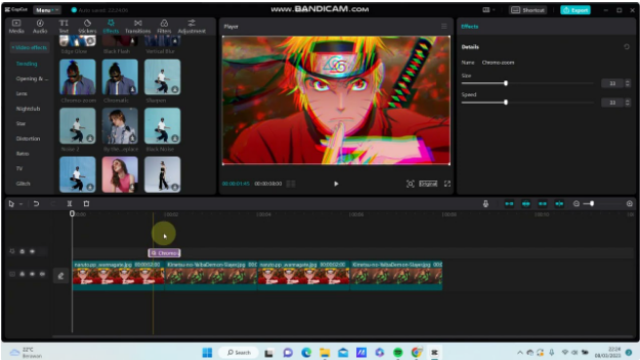Undo the last action
Viewport: 640px width, 360px height.
(36, 204)
